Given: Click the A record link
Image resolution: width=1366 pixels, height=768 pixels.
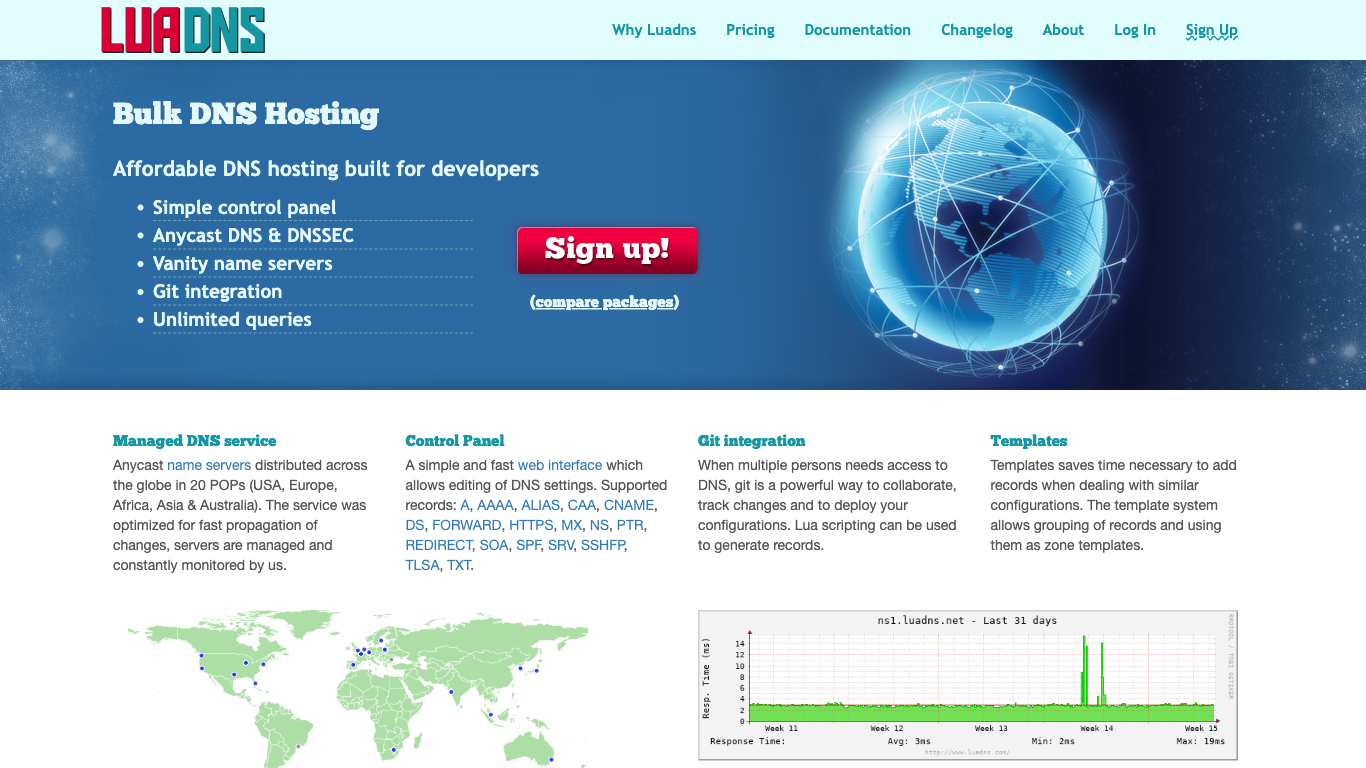Looking at the screenshot, I should [464, 505].
